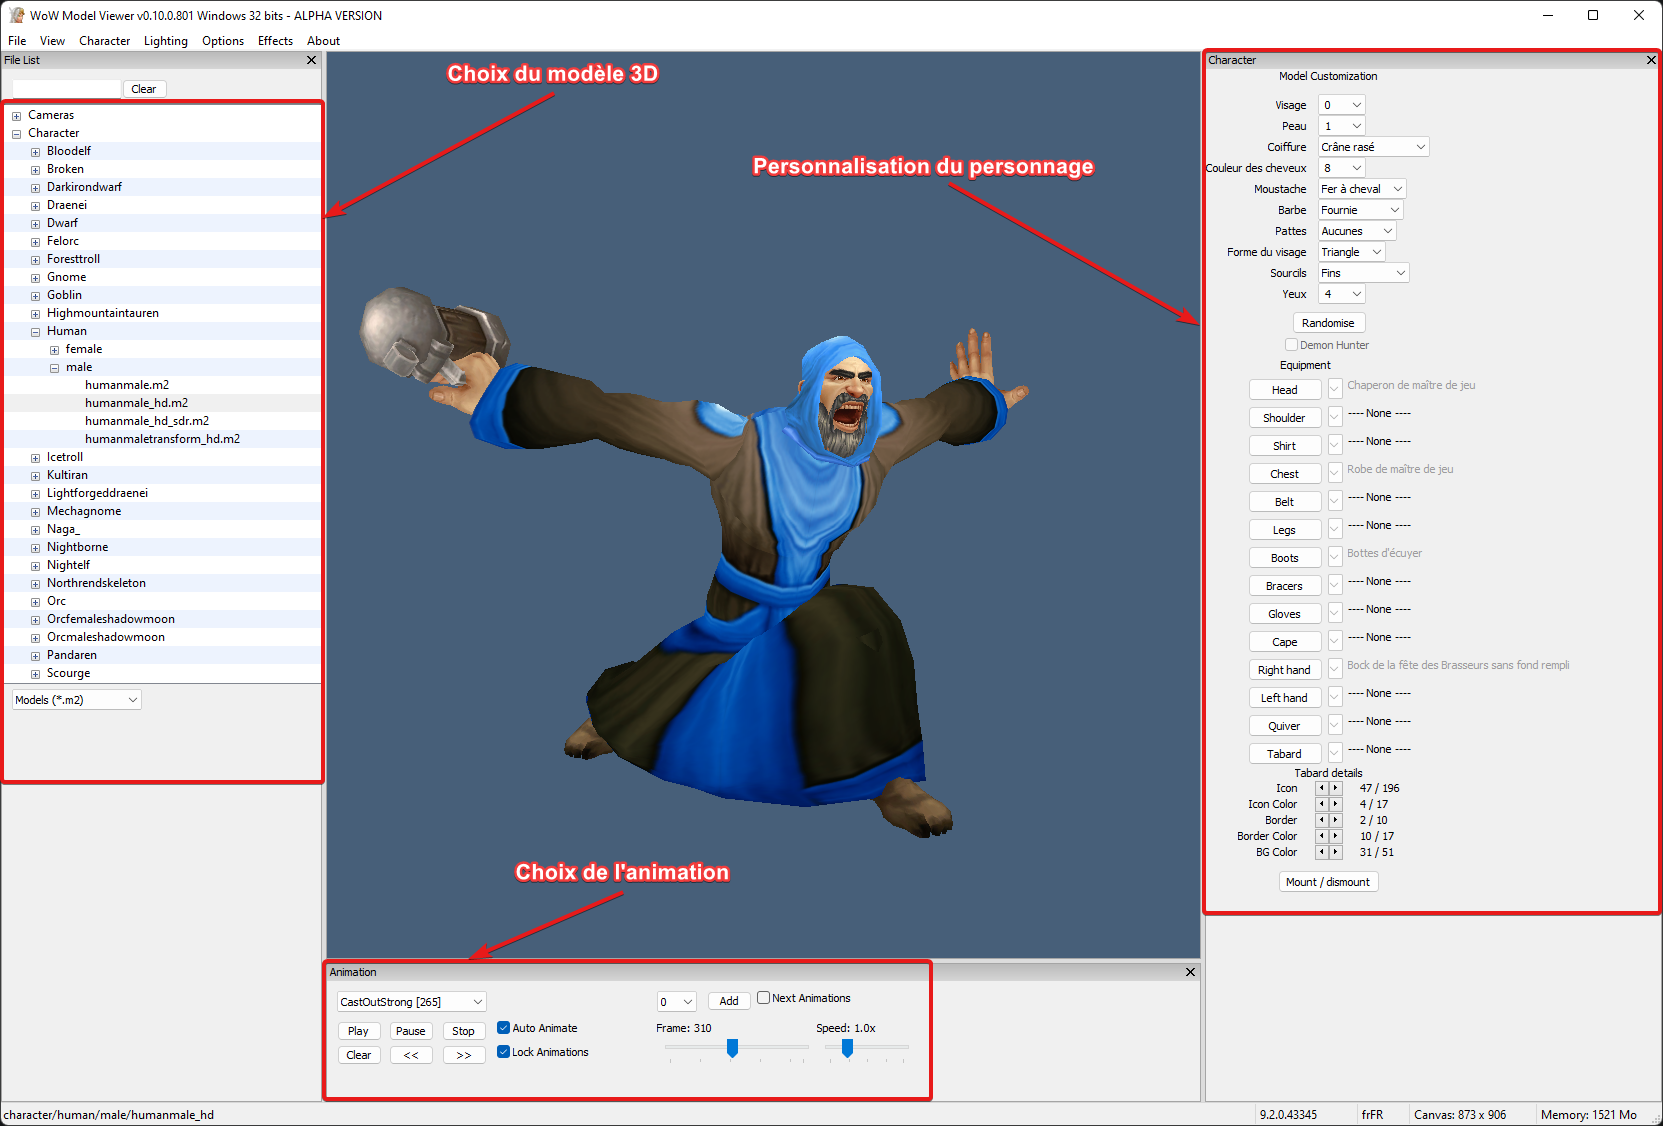Expand the Cameras tree node

[16, 116]
